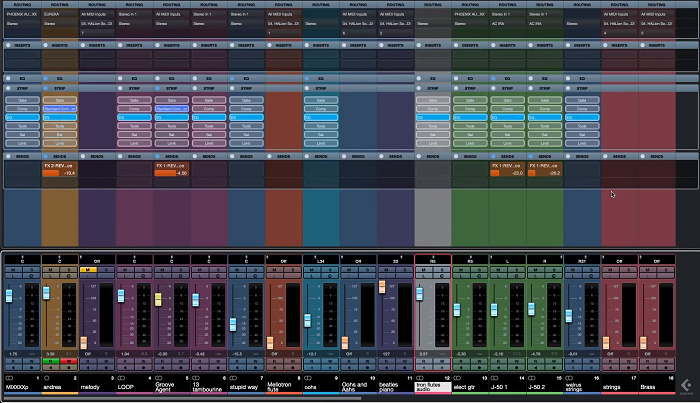Toggle Listen on the oohs channel
The image size is (700, 403).
pos(312,276)
